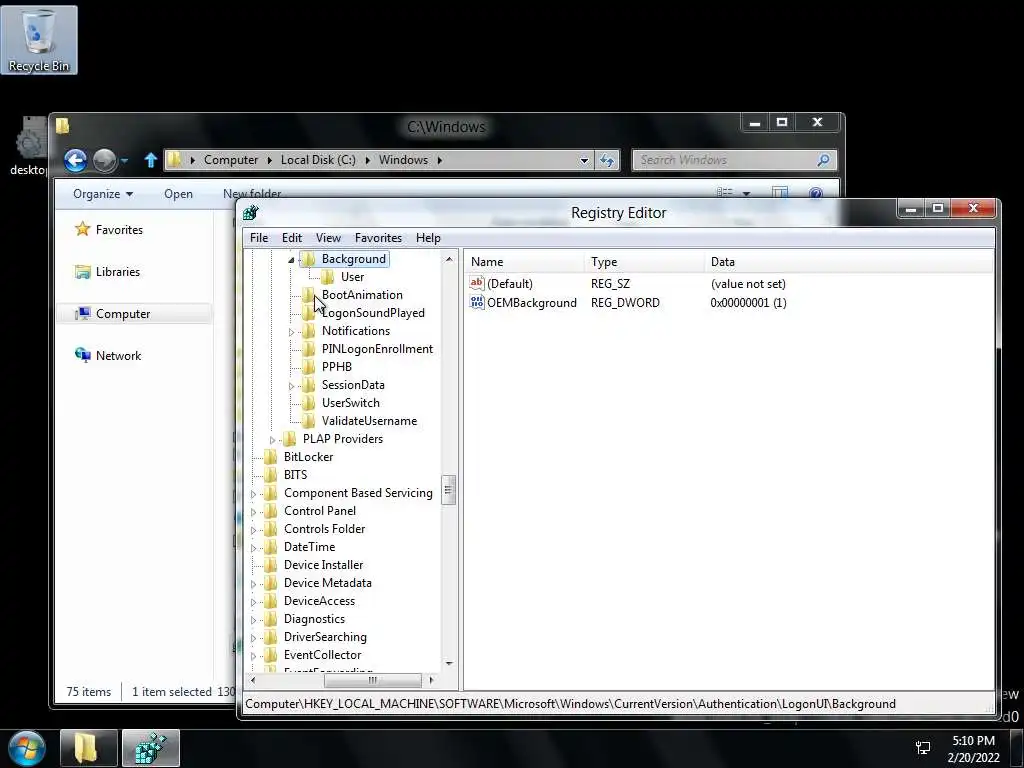Open the Favorites menu in Registry Editor

378,238
